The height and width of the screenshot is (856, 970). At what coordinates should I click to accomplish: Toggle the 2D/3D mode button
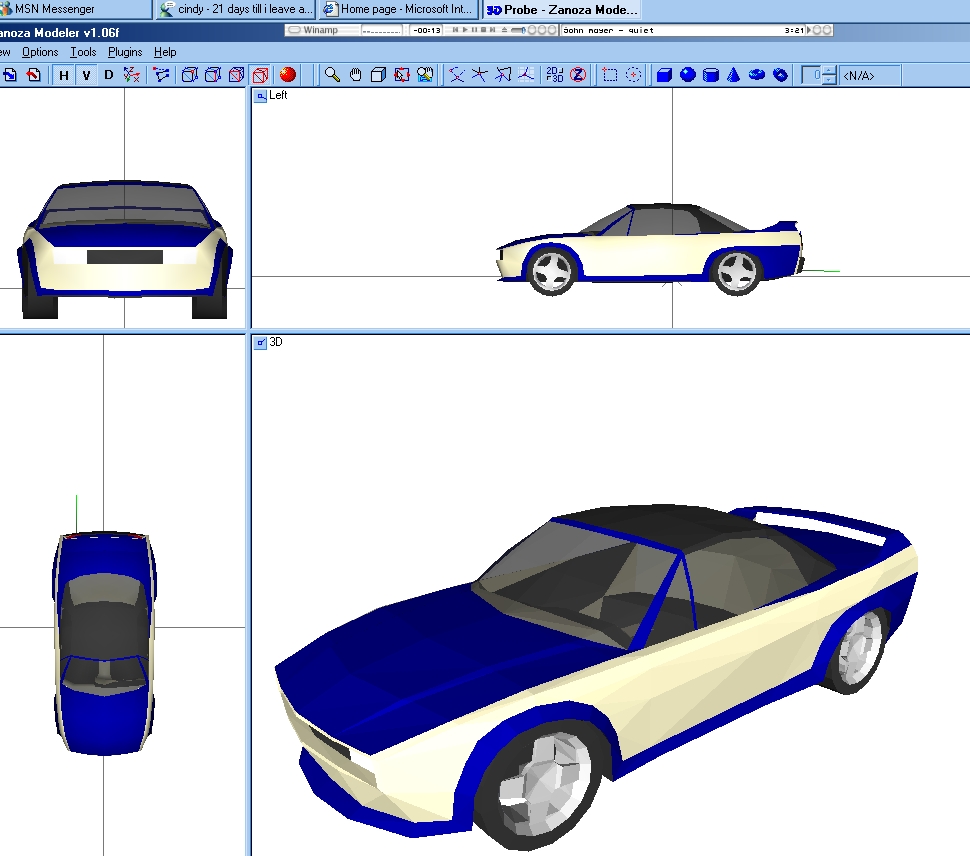tap(554, 75)
